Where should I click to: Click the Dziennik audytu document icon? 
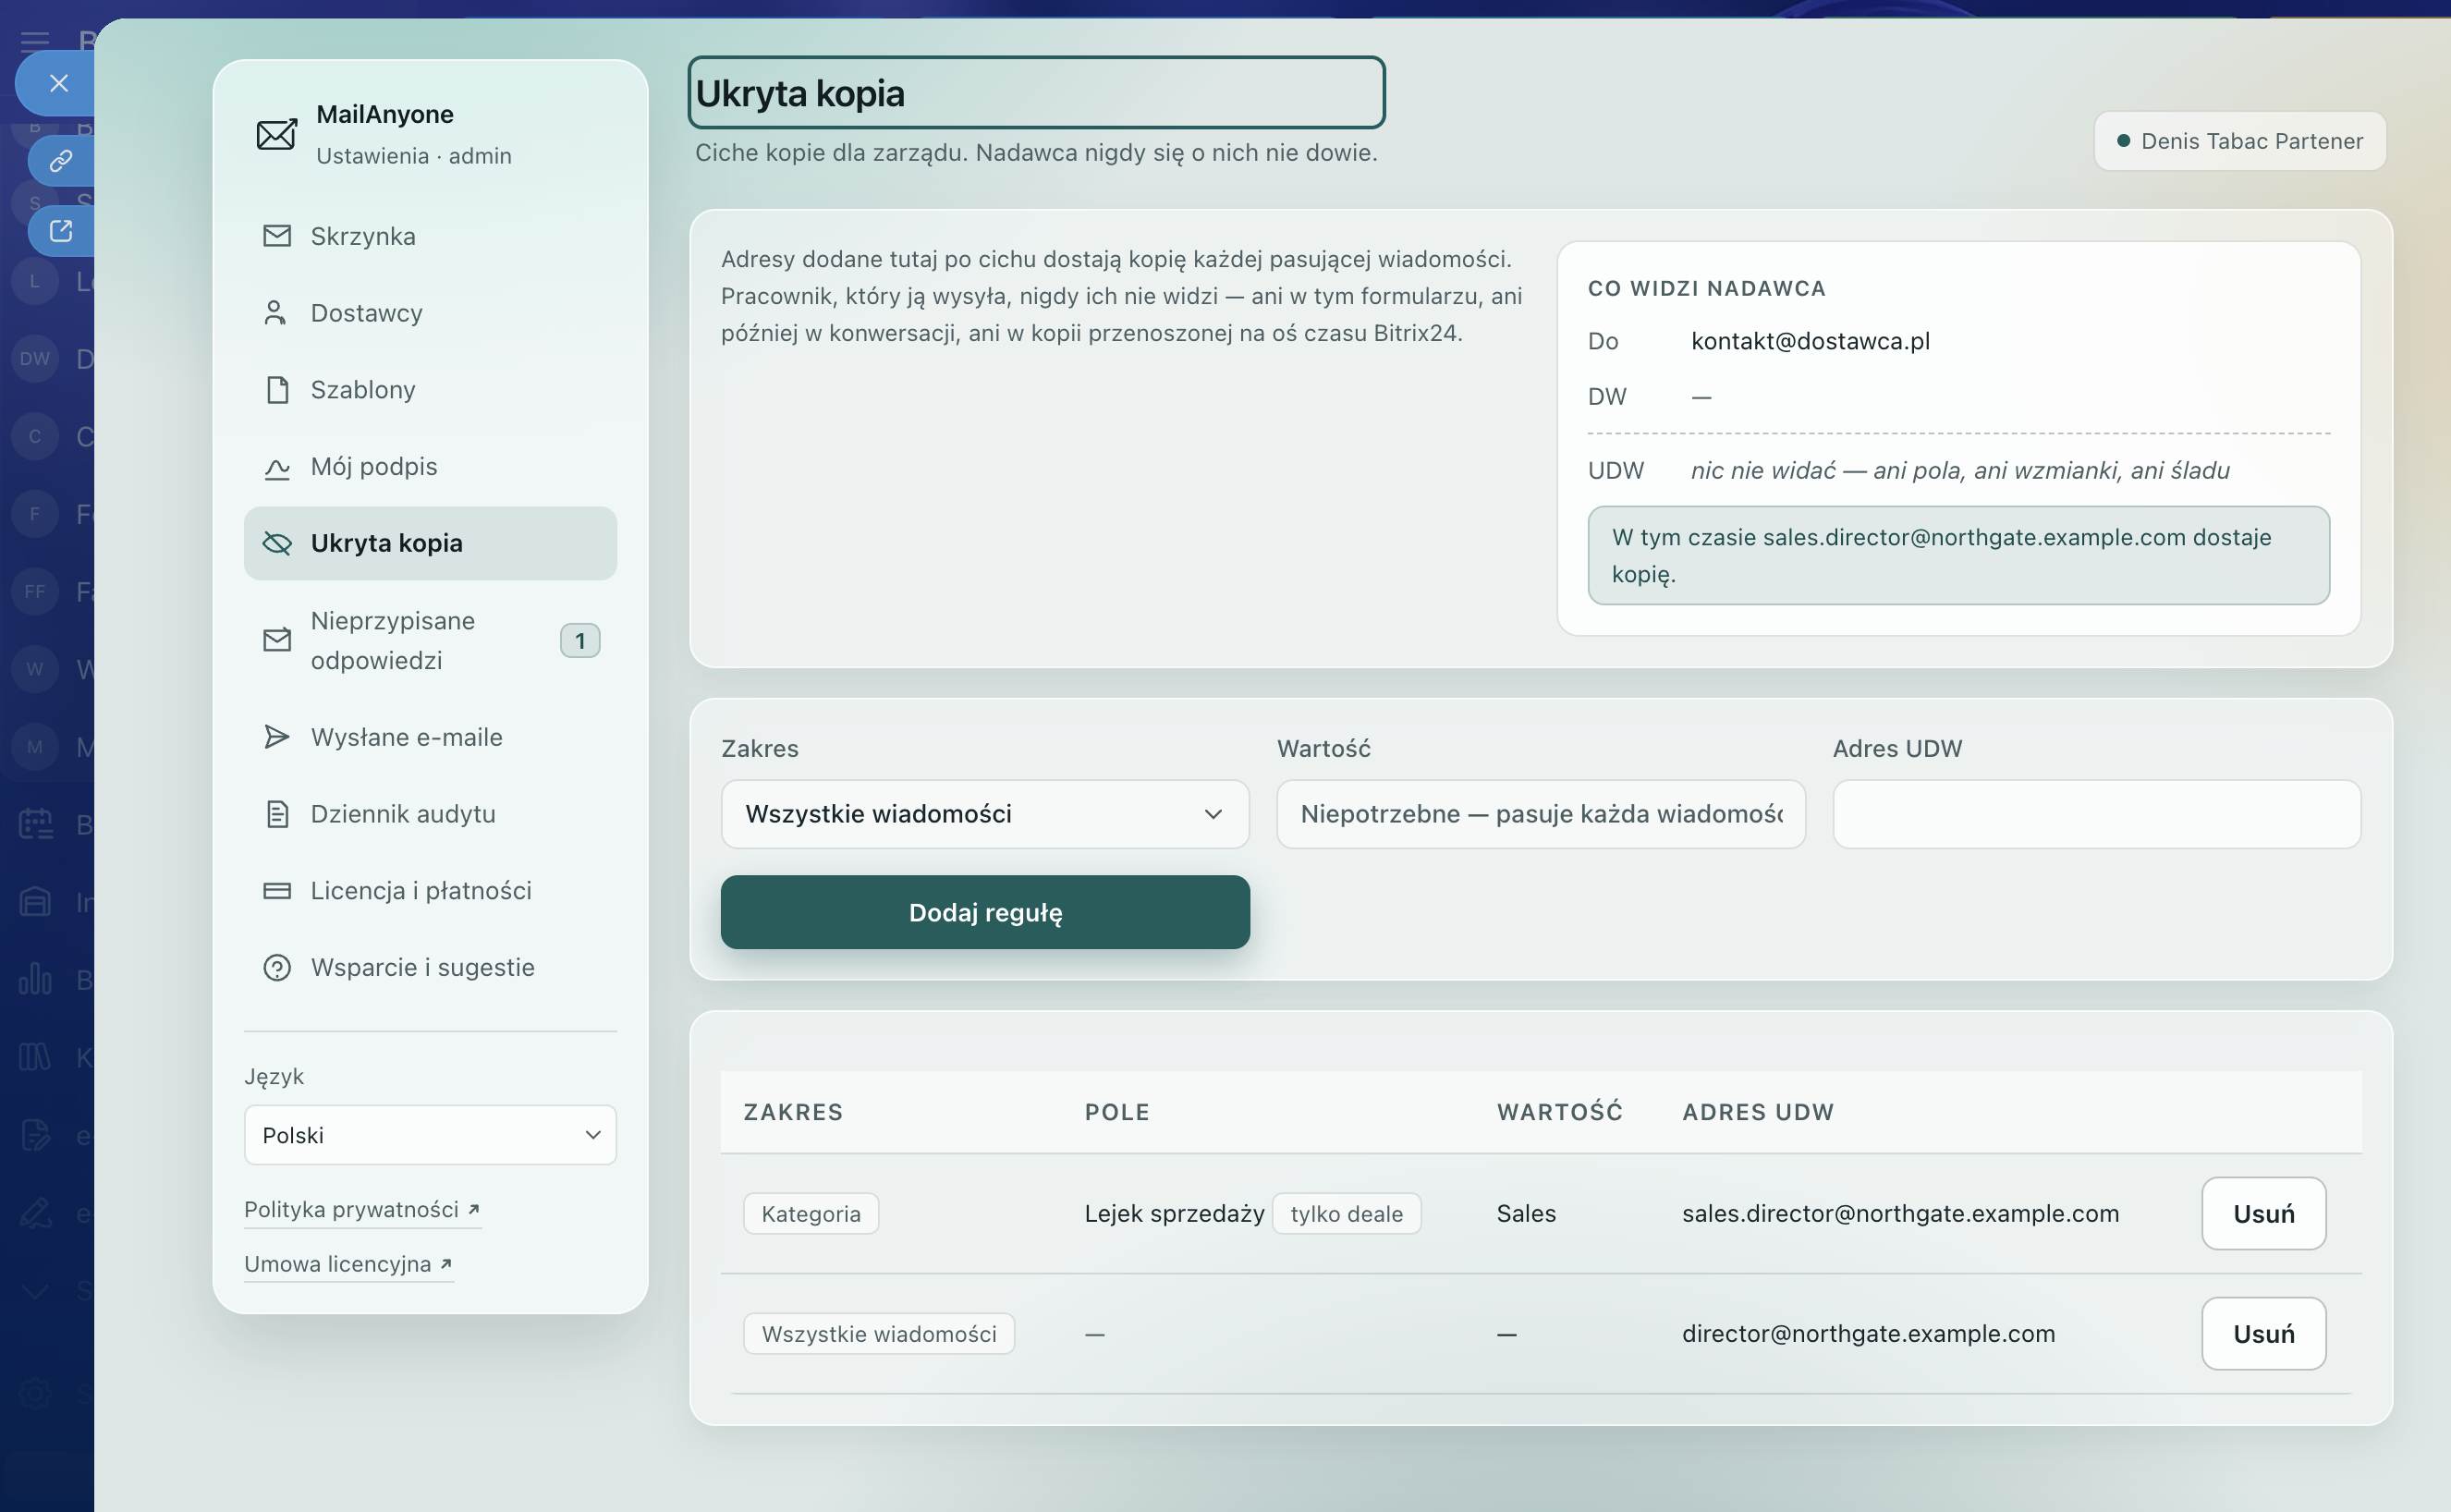tap(277, 814)
